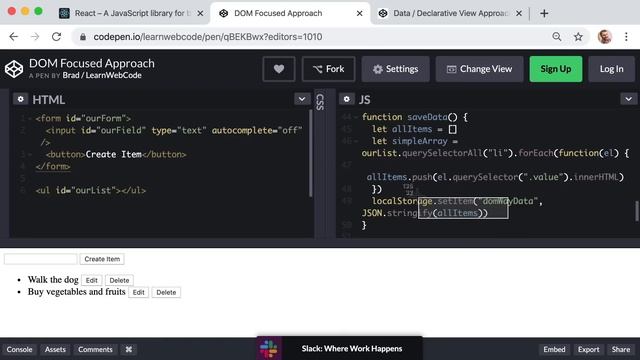Click the new item text field

pos(40,259)
